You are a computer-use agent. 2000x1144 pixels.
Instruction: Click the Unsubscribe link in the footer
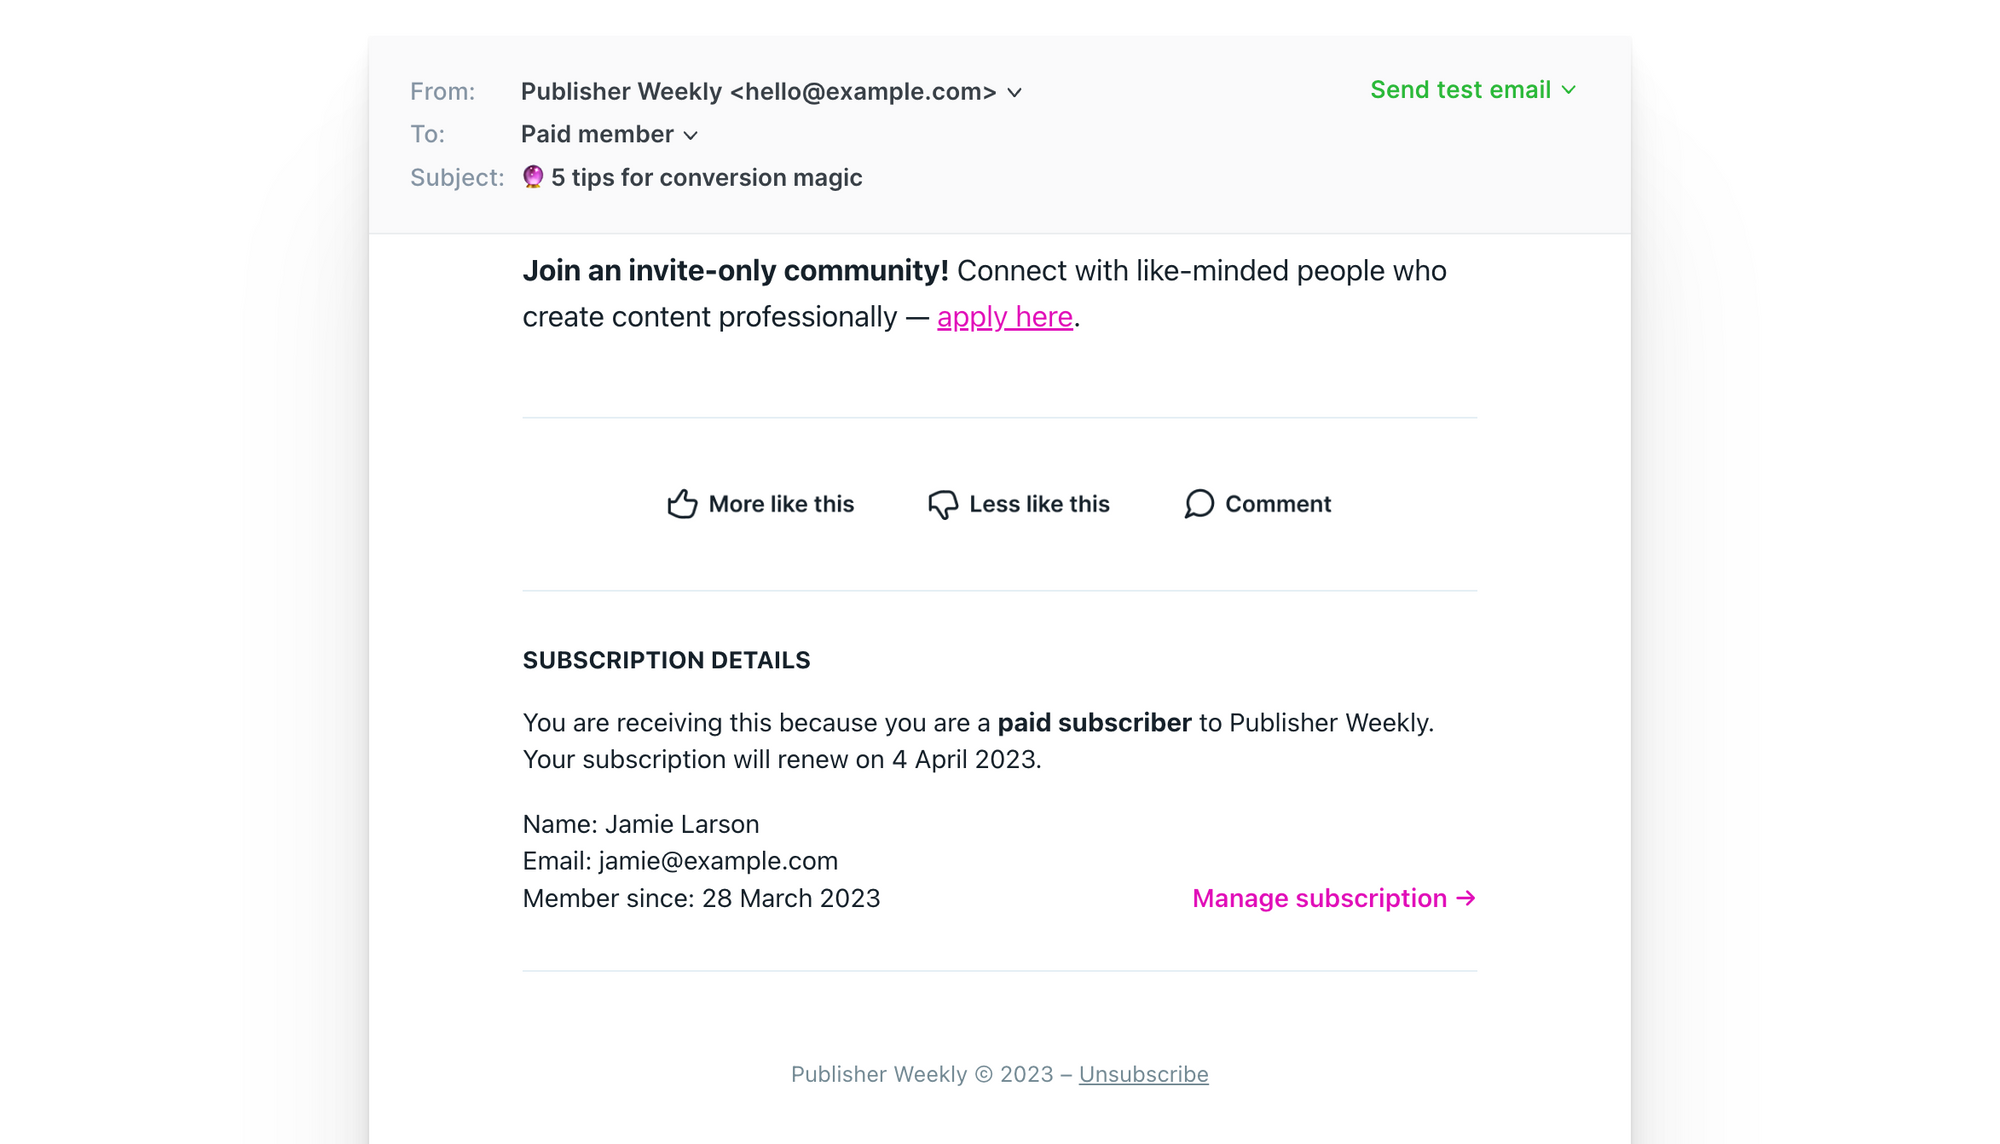click(x=1143, y=1074)
